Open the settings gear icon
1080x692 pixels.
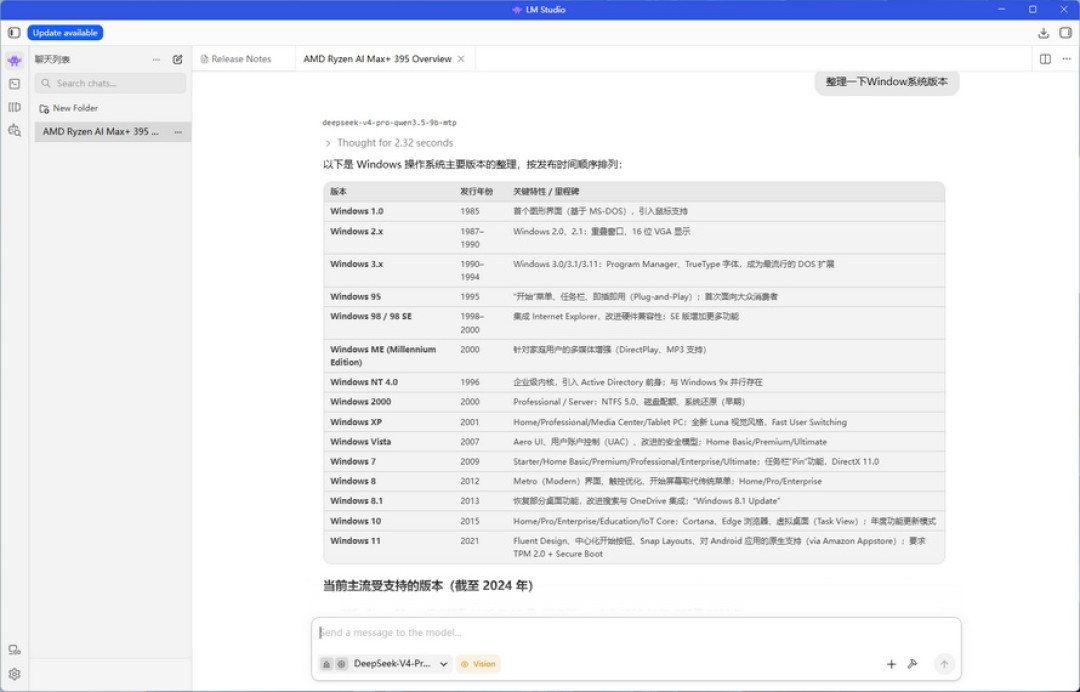(14, 674)
